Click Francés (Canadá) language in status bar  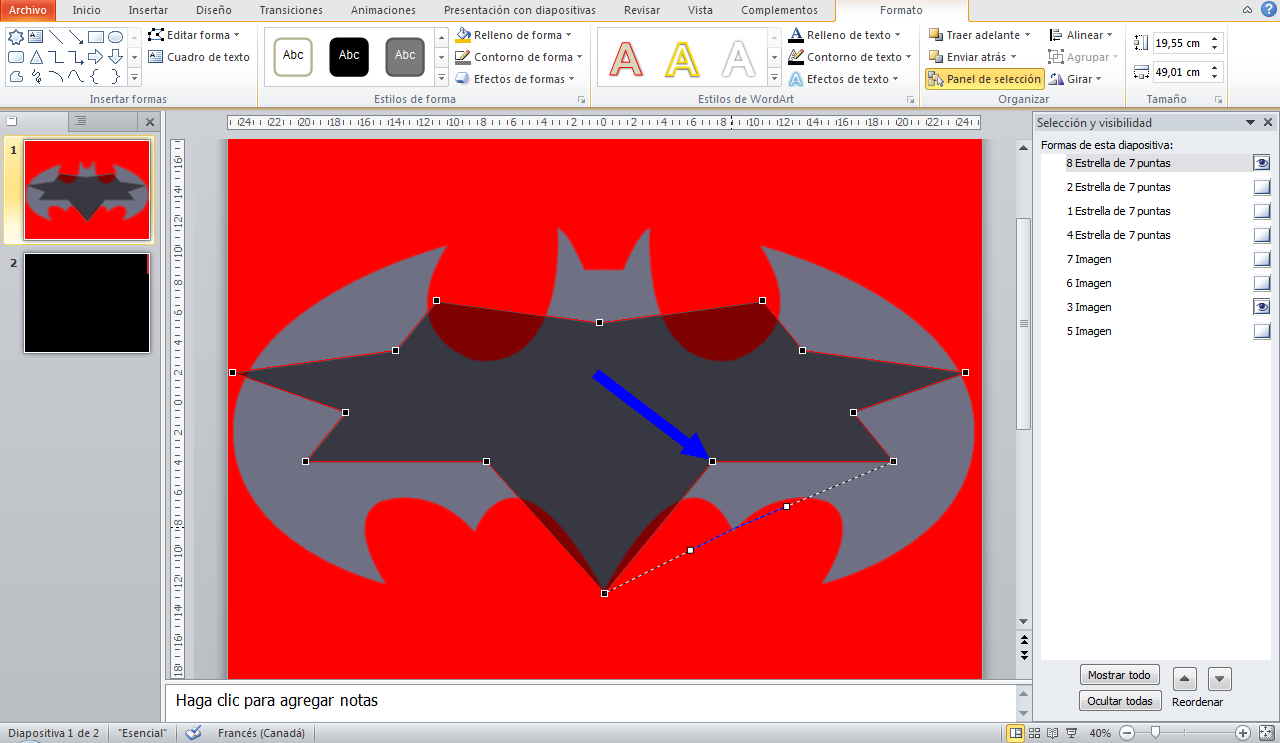point(261,733)
